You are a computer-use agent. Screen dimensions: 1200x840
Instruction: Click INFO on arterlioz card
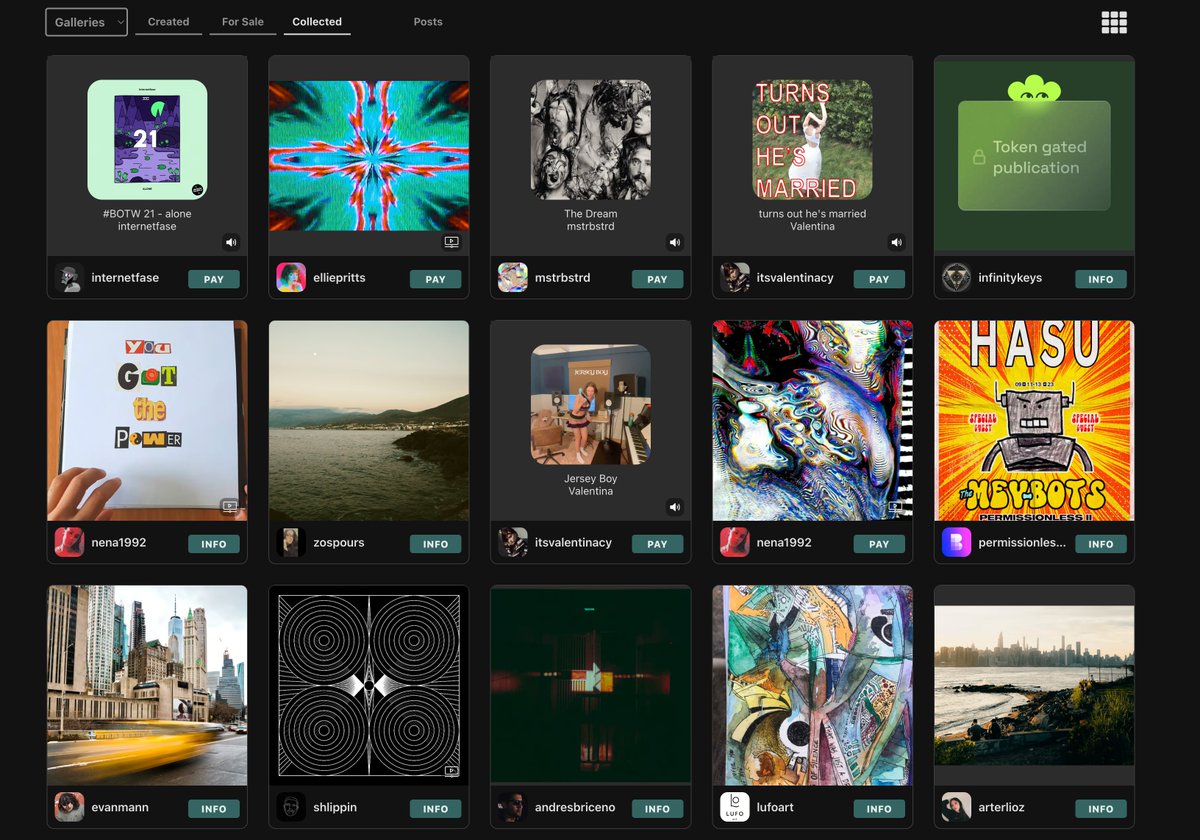[x=1101, y=809]
